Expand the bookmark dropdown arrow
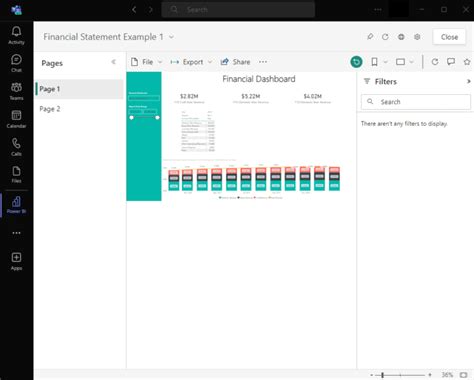The width and height of the screenshot is (474, 380). click(385, 62)
